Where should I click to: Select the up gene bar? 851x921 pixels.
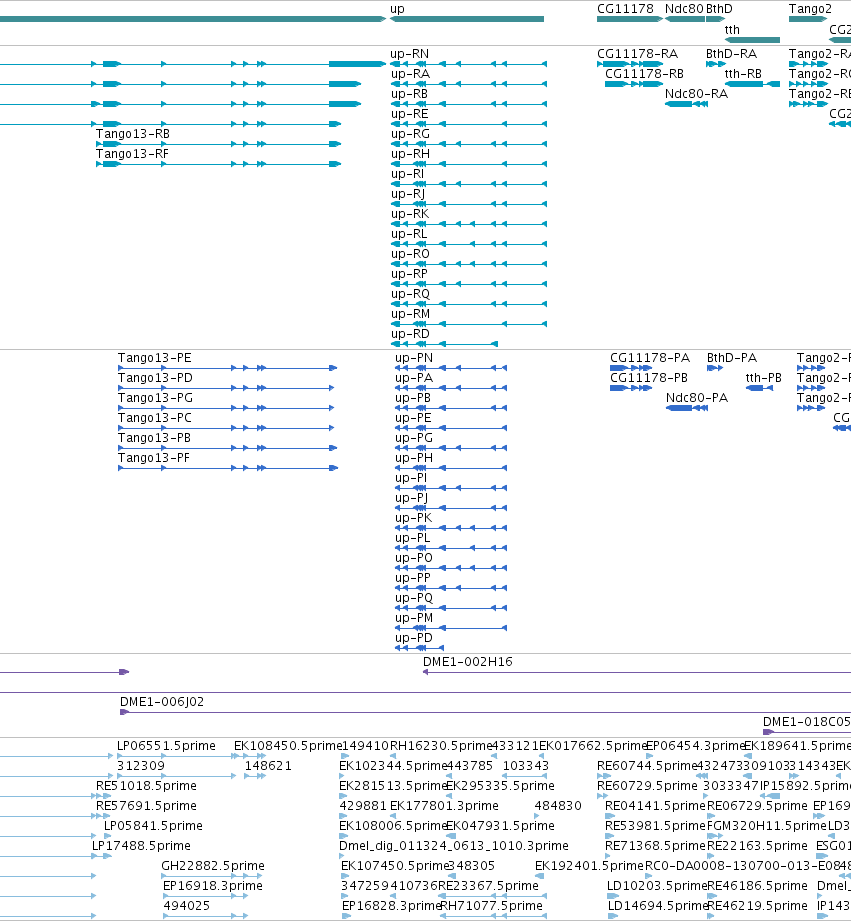467,19
